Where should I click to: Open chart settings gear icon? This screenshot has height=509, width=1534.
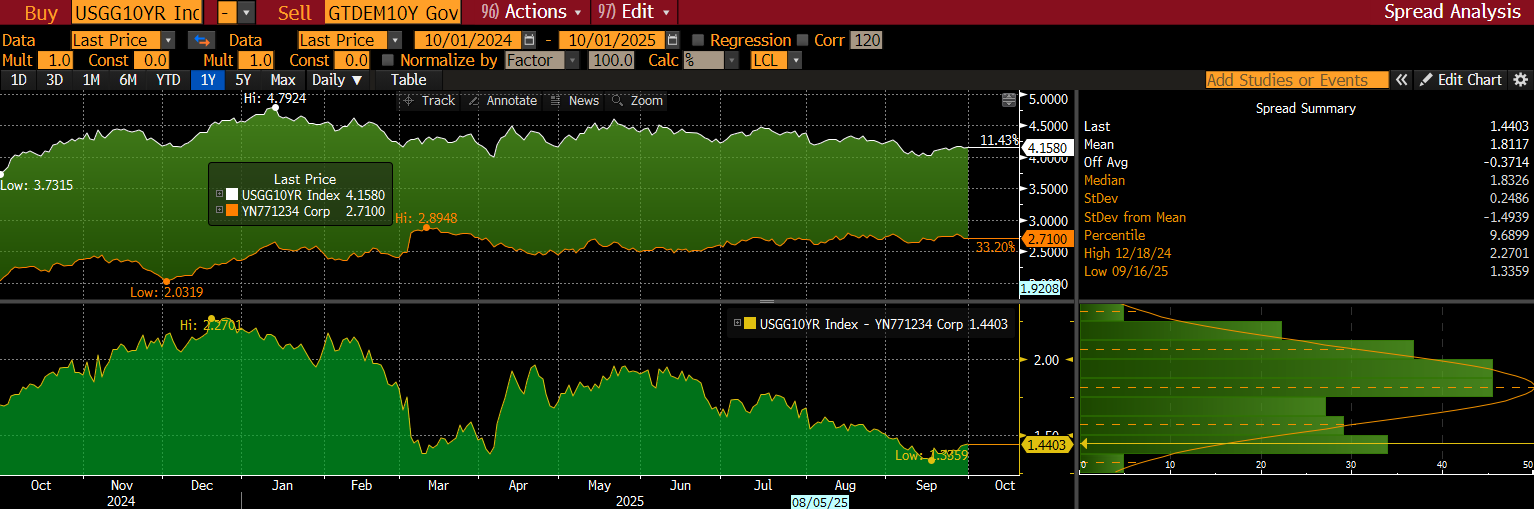point(1521,80)
